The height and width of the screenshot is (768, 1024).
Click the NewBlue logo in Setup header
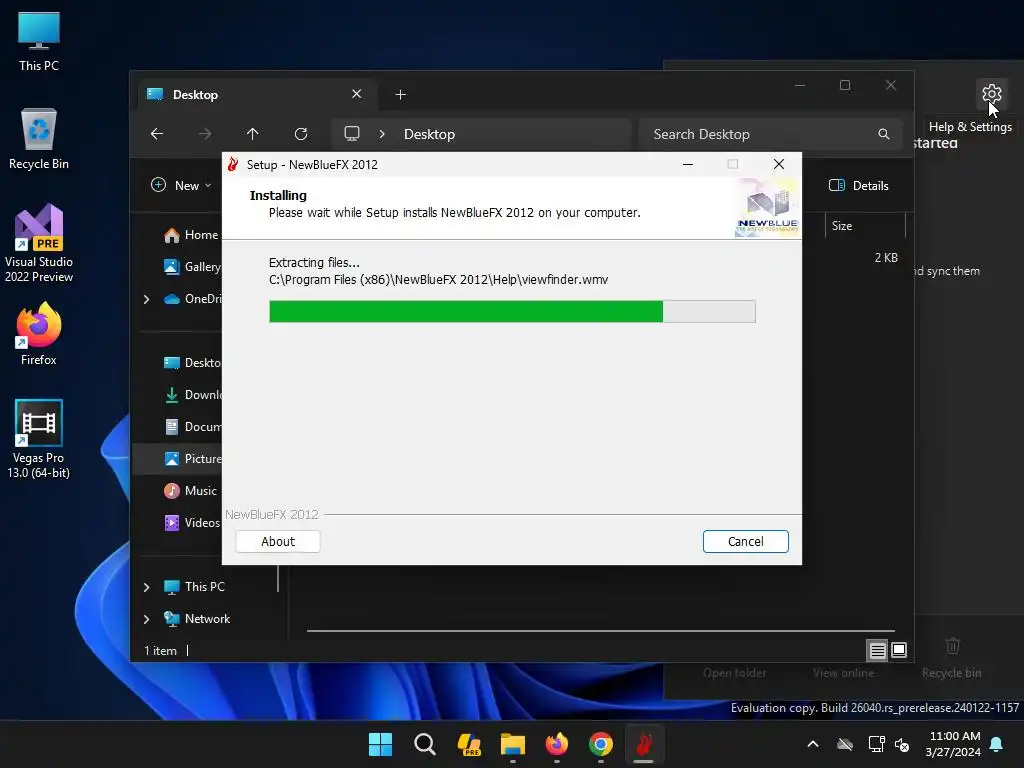point(767,208)
